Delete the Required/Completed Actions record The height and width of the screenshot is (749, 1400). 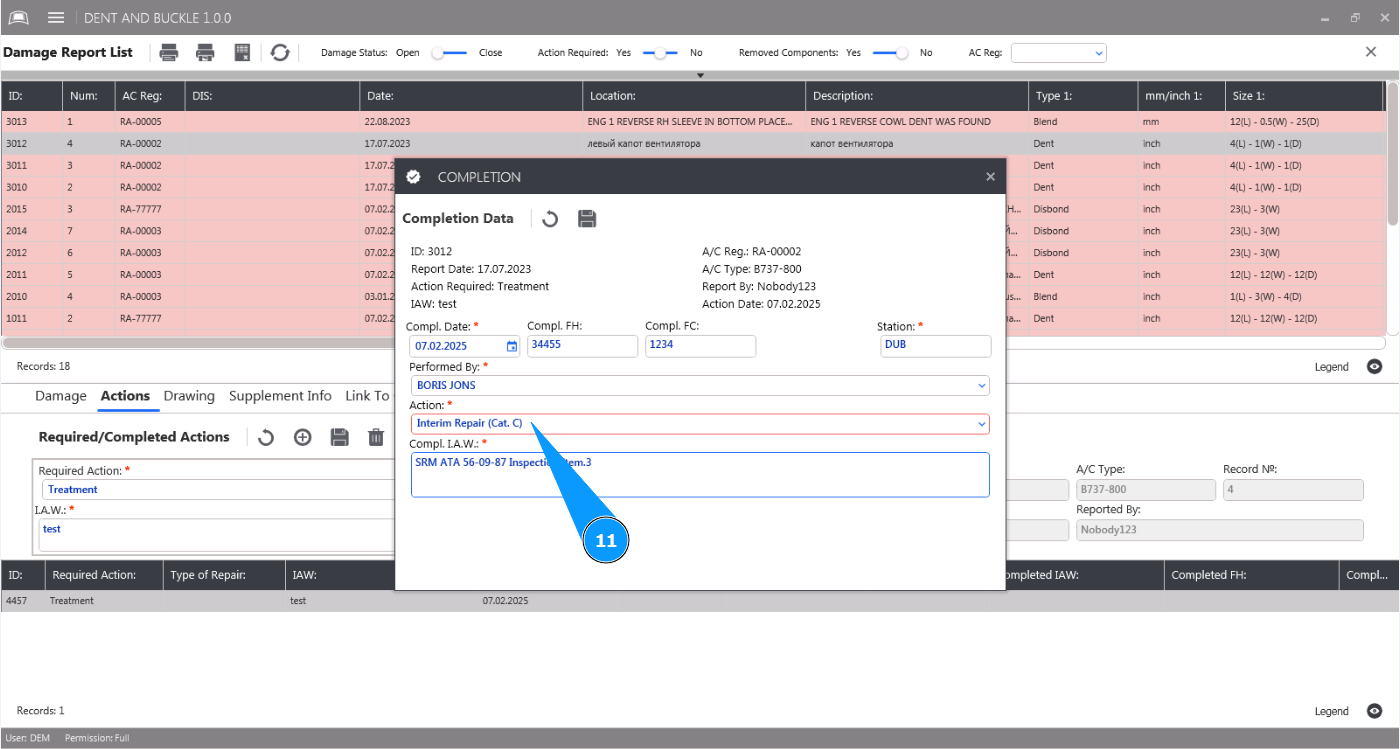click(x=376, y=437)
